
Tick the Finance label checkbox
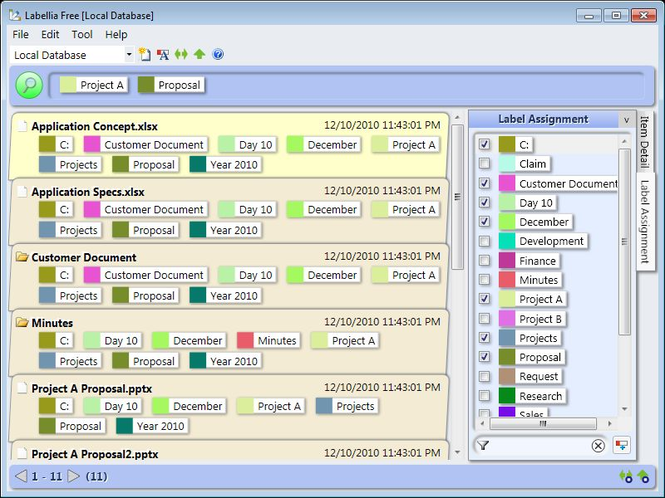point(485,261)
